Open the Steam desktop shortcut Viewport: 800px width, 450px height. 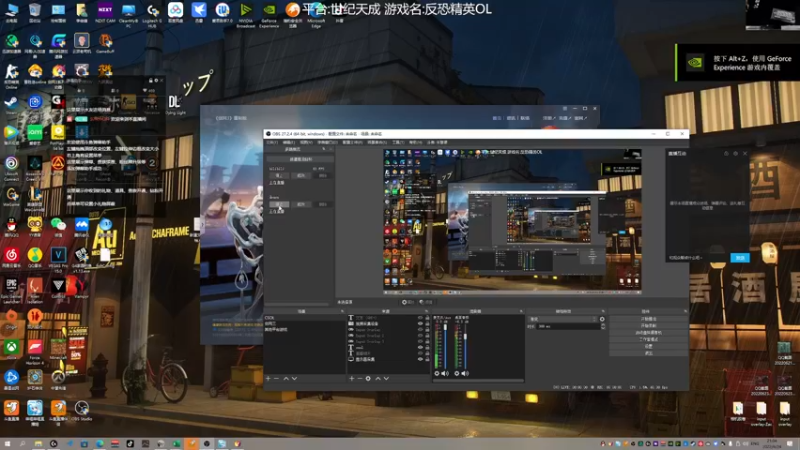pos(11,105)
